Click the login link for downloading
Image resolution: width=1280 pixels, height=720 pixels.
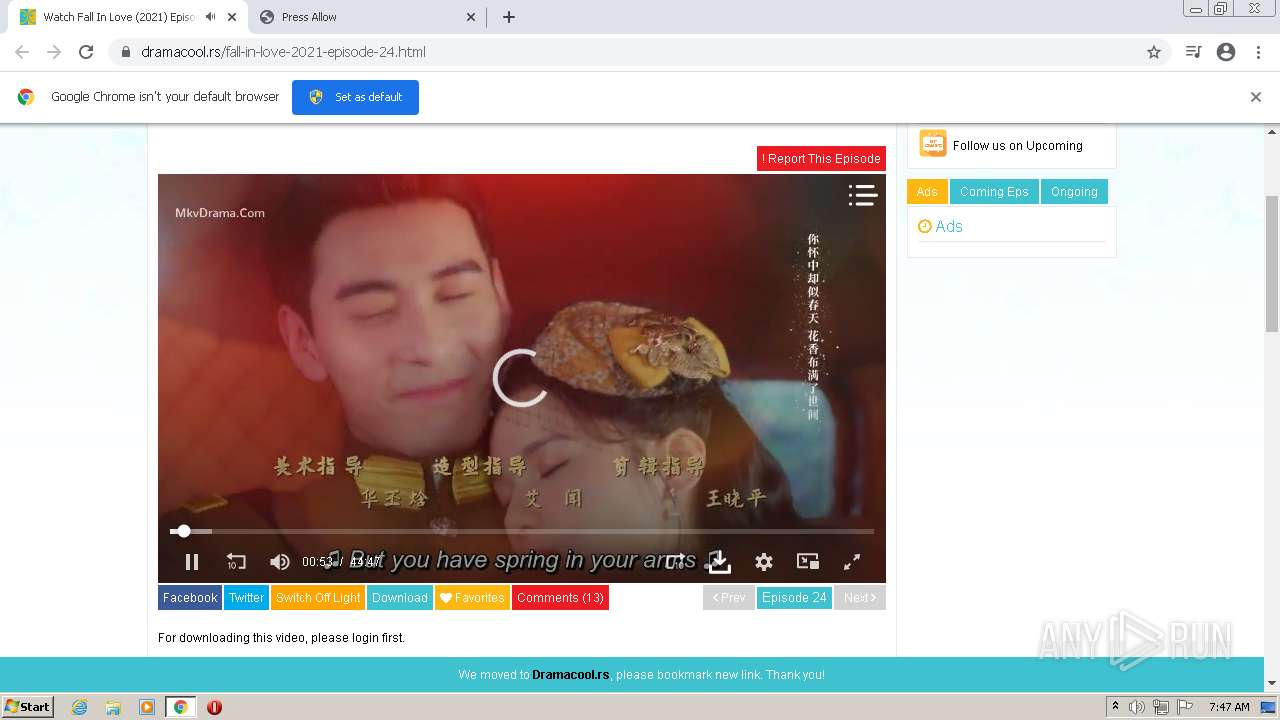[x=365, y=638]
